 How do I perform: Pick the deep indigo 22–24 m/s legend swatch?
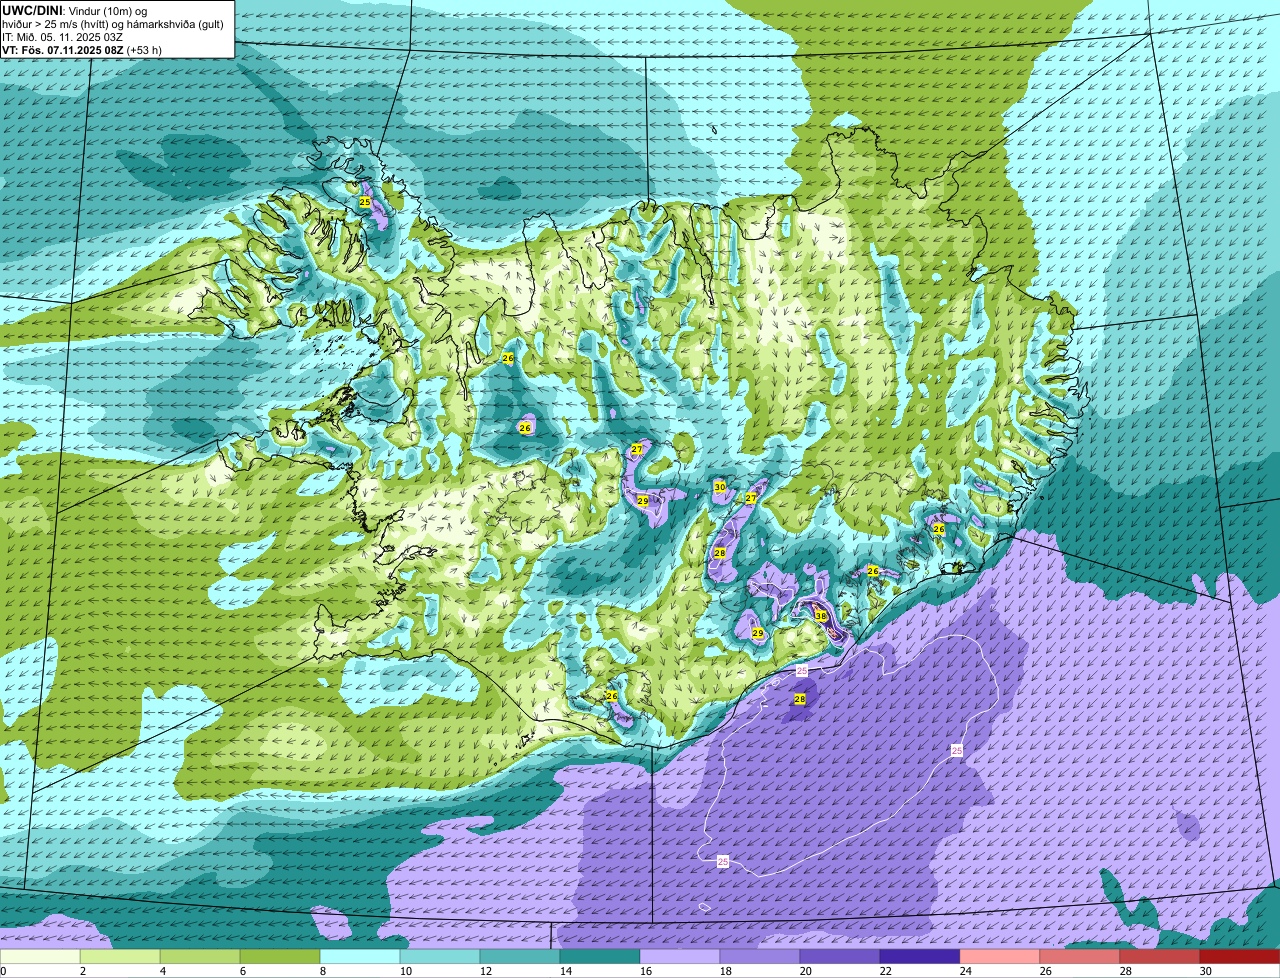click(x=920, y=957)
